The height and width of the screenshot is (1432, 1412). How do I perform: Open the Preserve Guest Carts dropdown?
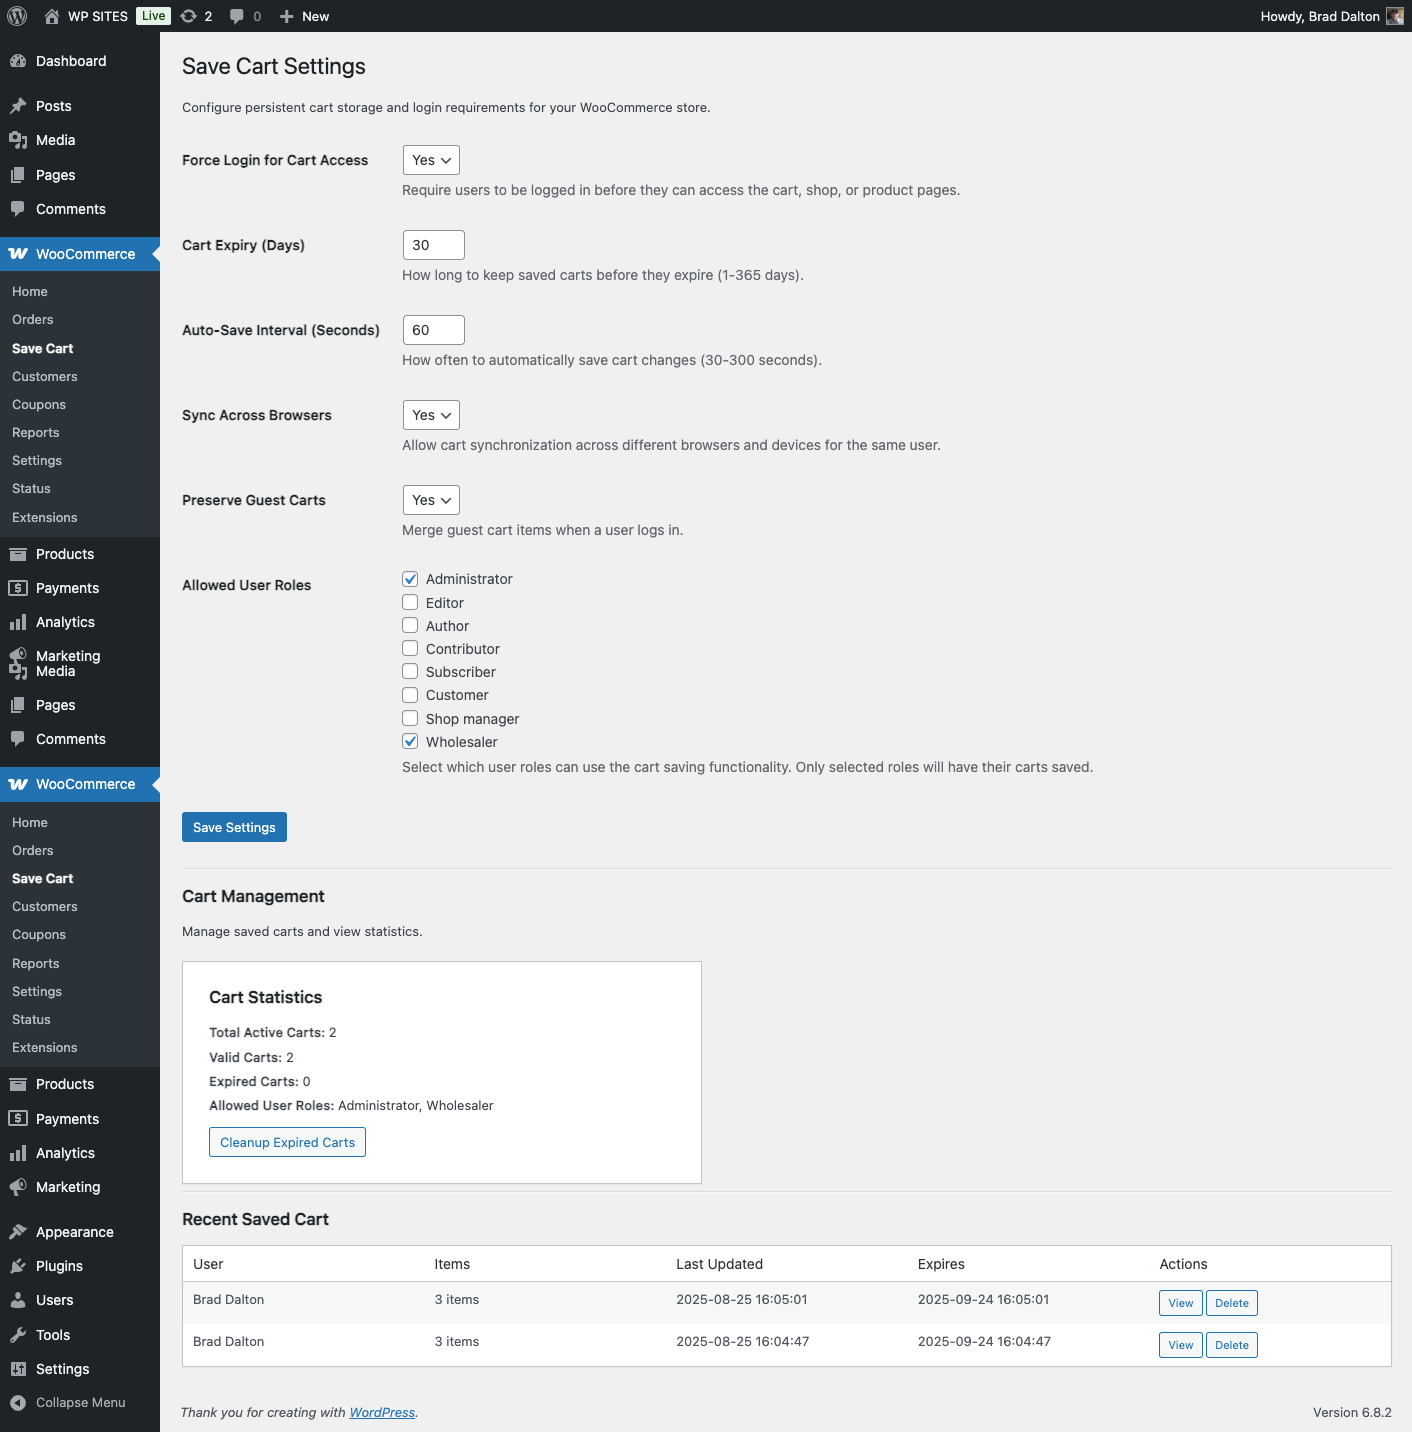tap(431, 500)
